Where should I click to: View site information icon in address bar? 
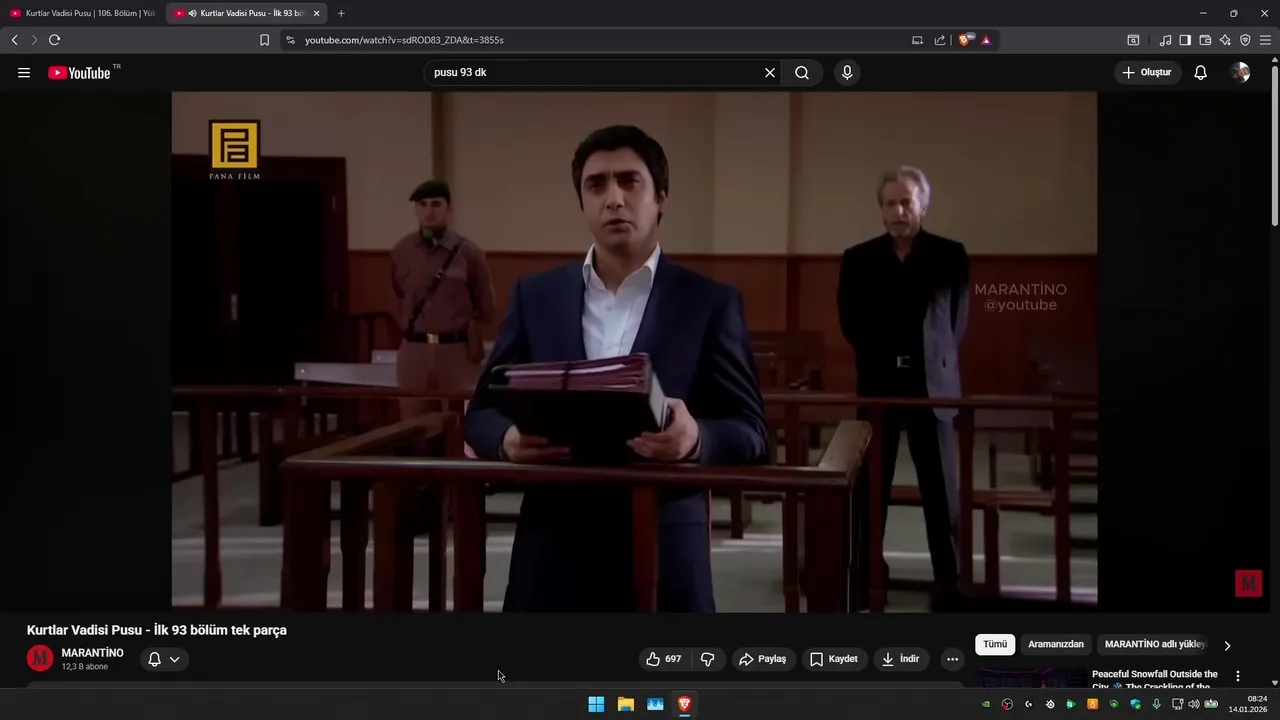[290, 40]
